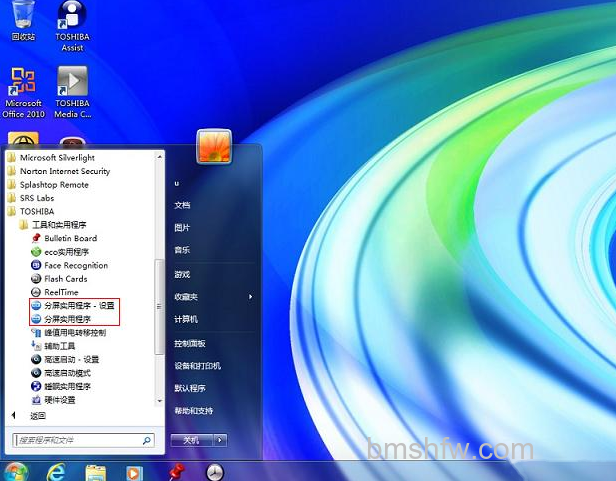Click the Bulletin Board pushpin icon
The height and width of the screenshot is (481, 616).
pyautogui.click(x=36, y=238)
